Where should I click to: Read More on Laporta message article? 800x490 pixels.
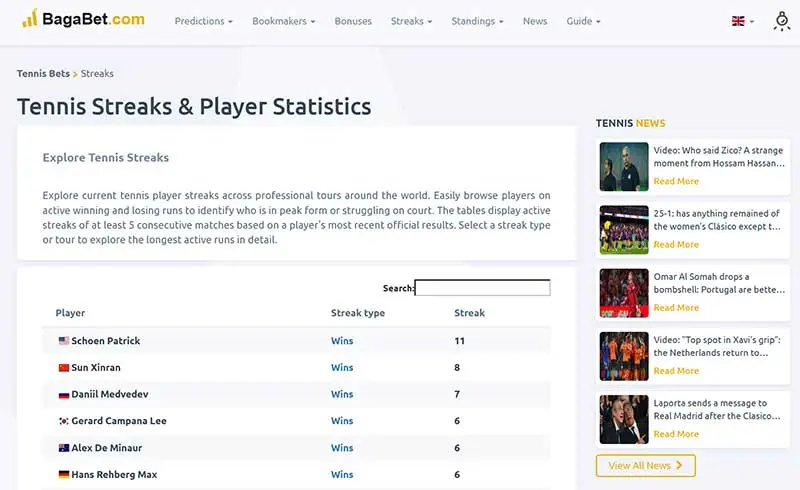[676, 434]
